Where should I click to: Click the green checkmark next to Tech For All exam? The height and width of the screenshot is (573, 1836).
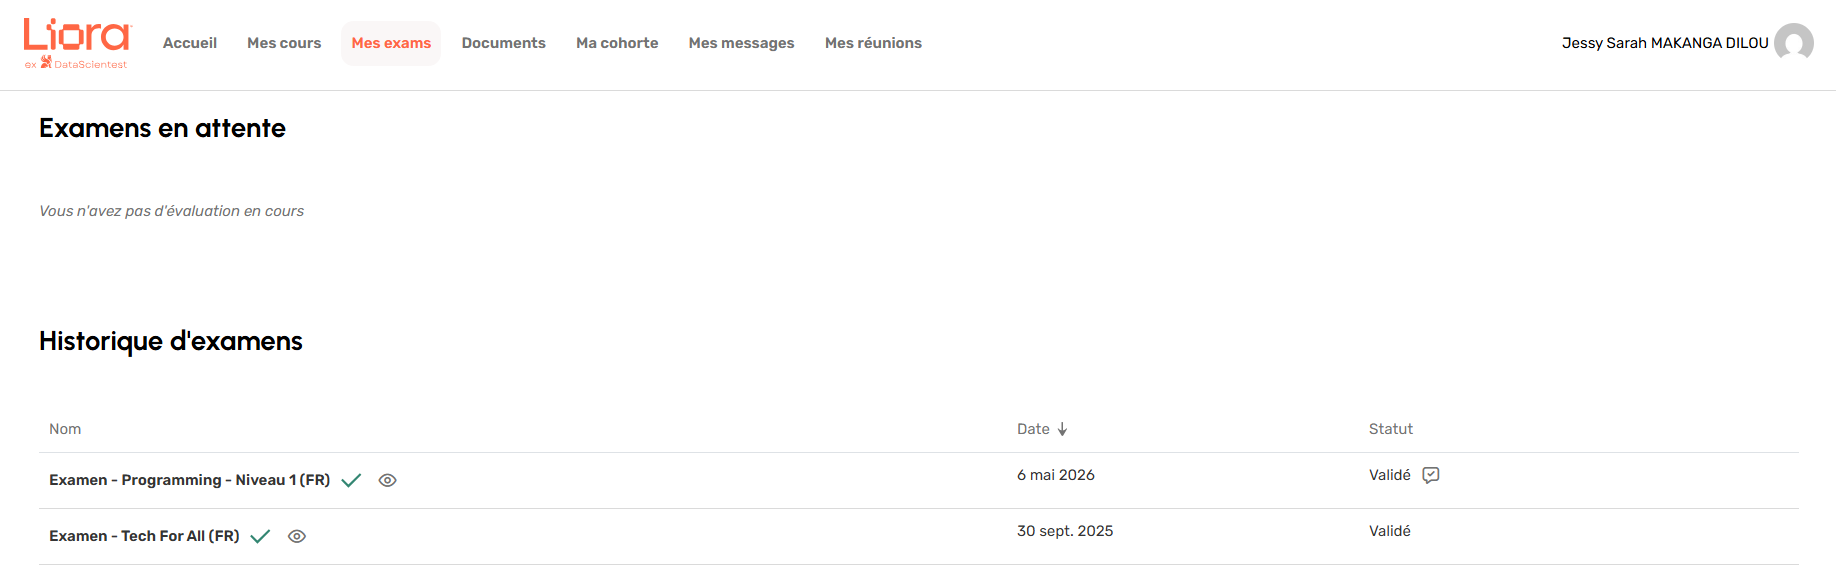click(260, 537)
